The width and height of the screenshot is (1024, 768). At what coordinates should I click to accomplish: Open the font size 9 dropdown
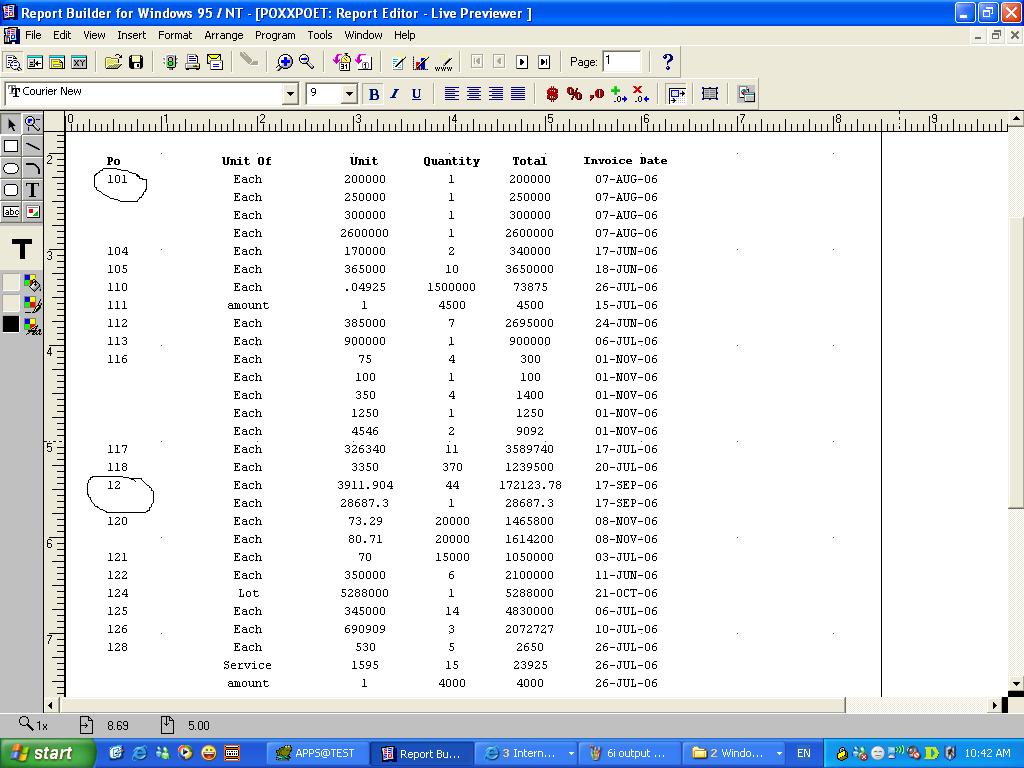(x=349, y=94)
